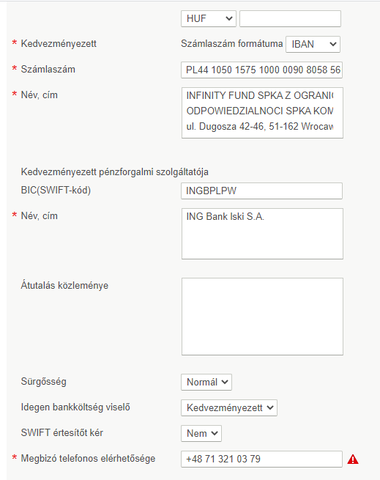
Task: Open the HUF currency dropdown
Action: coord(209,19)
